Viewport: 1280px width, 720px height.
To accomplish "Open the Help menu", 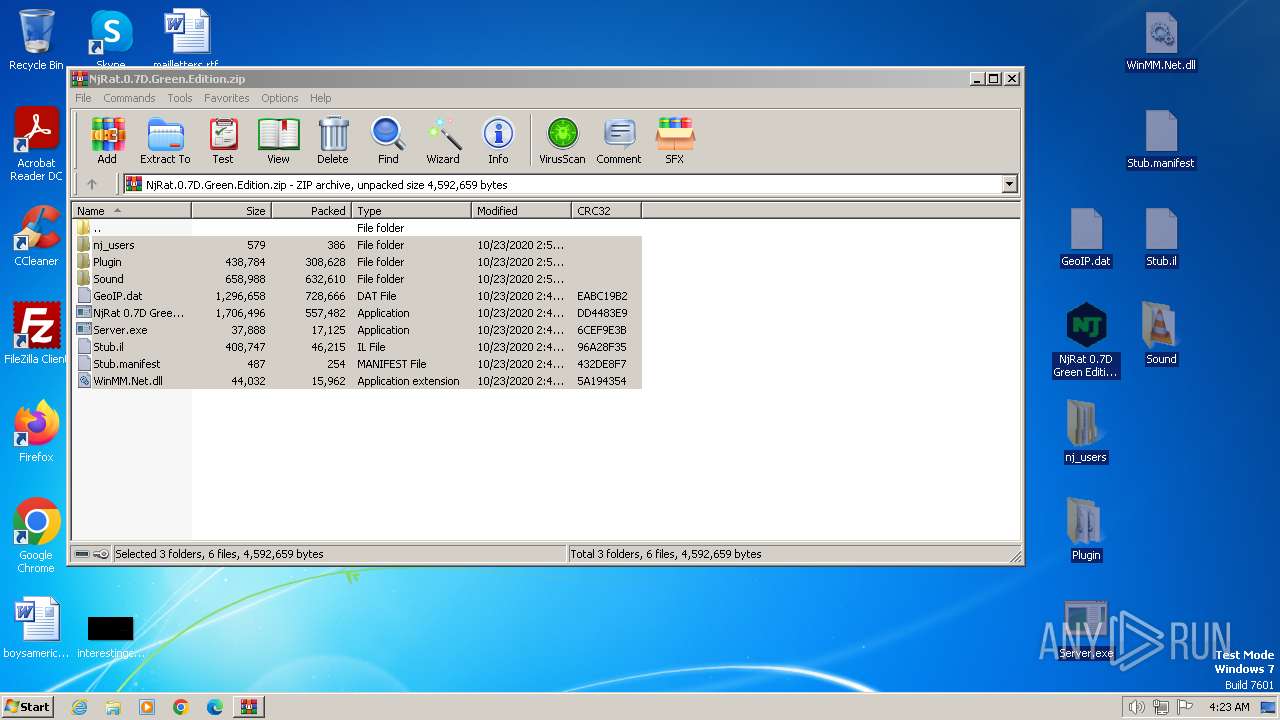I will point(320,98).
